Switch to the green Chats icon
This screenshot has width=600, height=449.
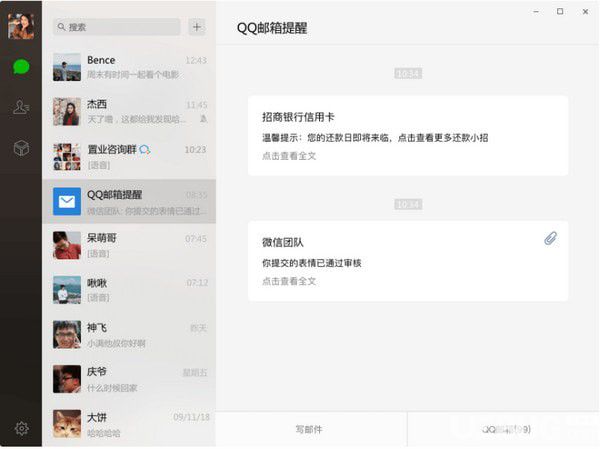(x=21, y=67)
